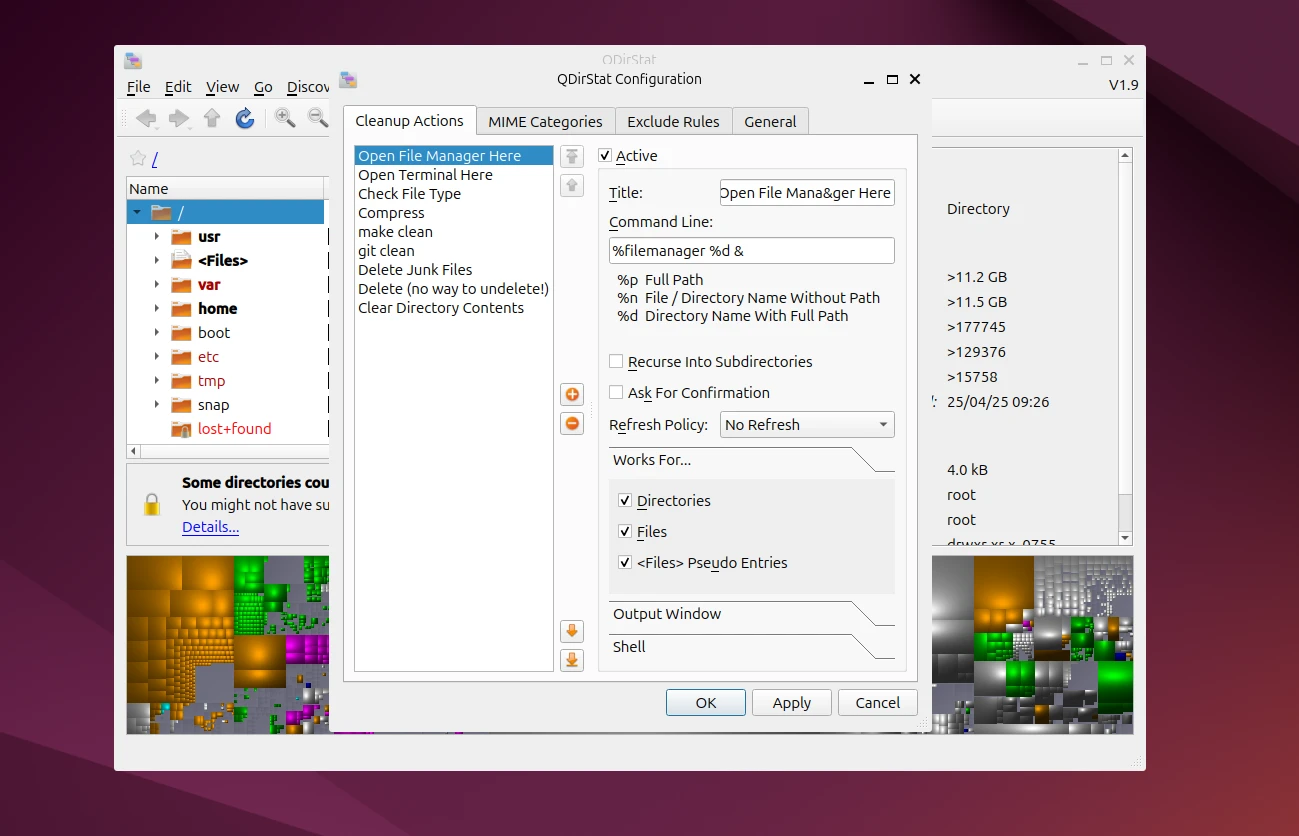Open the Edit menu in QDirStat
Viewport: 1299px width, 836px height.
(178, 87)
